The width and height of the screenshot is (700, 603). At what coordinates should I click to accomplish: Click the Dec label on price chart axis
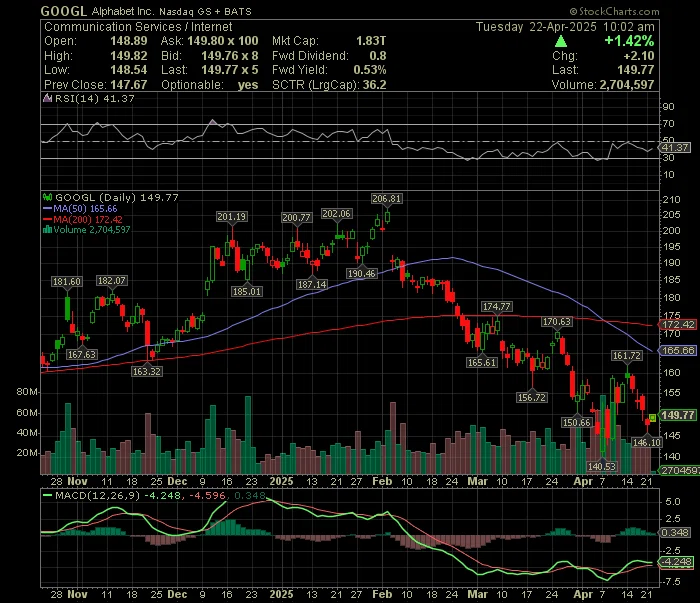click(177, 482)
